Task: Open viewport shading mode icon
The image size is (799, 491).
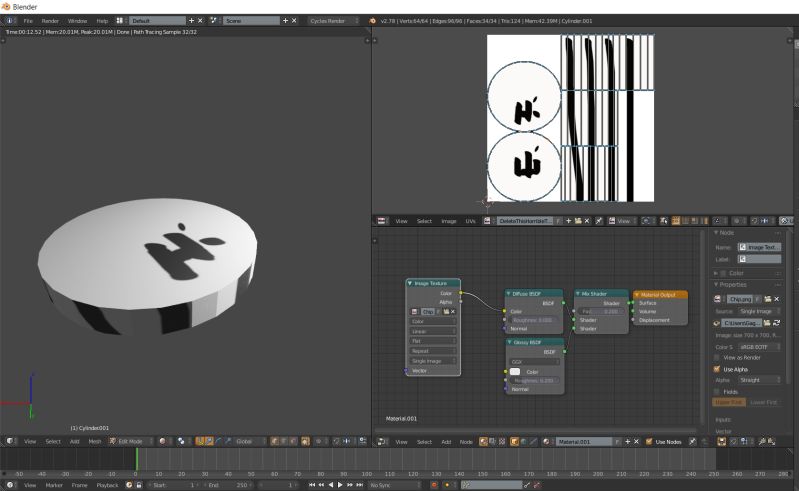Action: [x=163, y=442]
